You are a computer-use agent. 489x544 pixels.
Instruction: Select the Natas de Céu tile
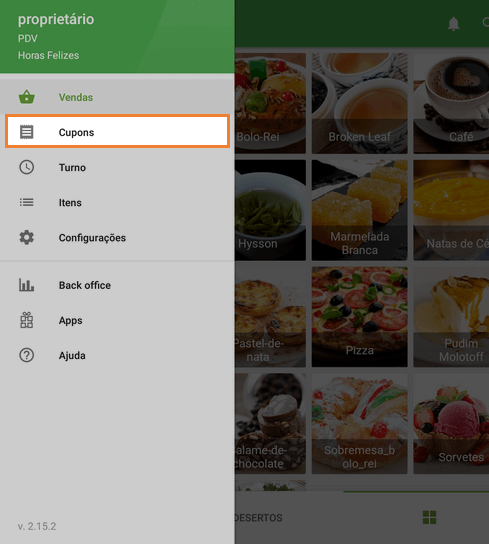coord(451,210)
